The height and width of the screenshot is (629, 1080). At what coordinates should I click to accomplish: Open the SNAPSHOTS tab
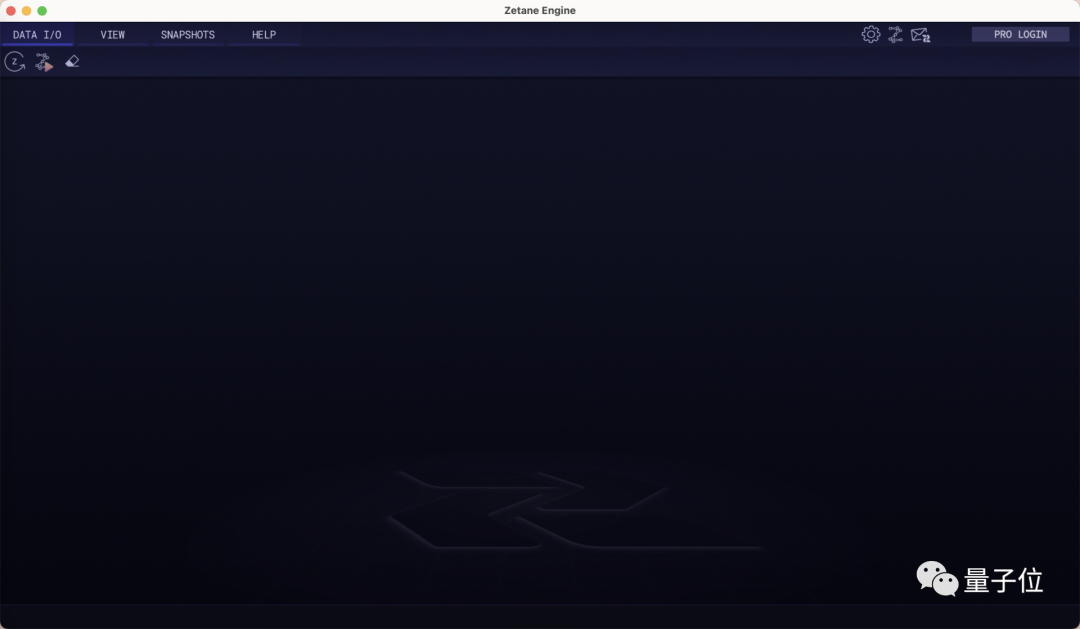coord(187,34)
